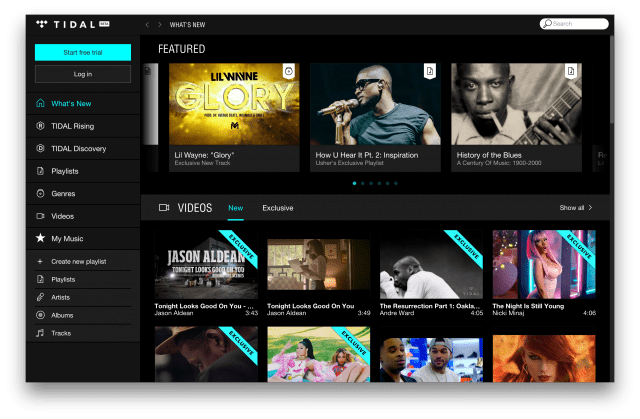Click title 'History of the Blues'
Viewport: 640px width, 419px height.
coord(489,155)
